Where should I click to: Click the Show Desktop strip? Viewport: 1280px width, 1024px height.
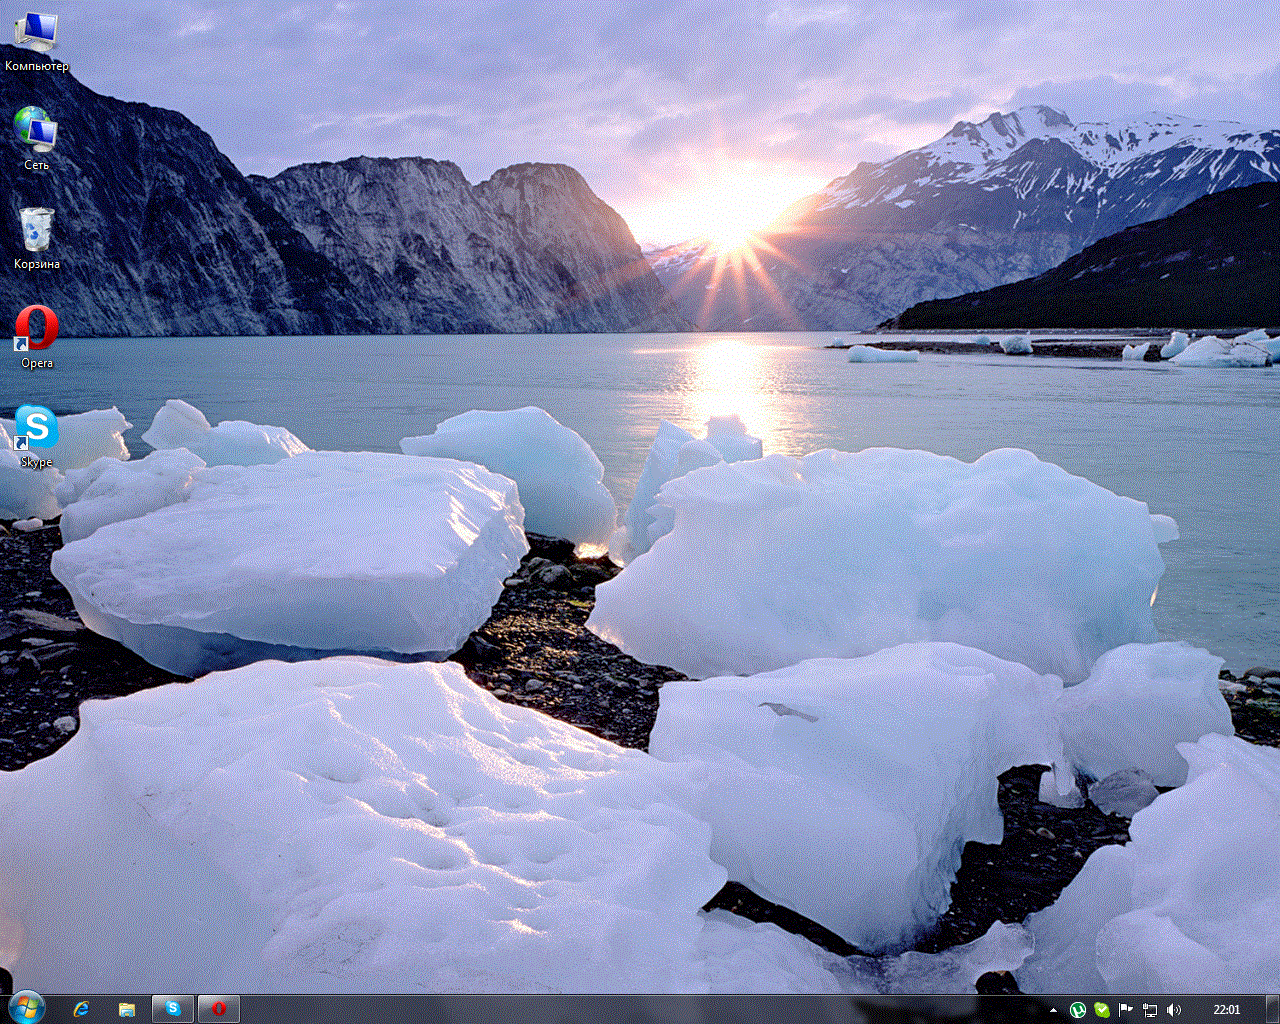[1273, 1010]
